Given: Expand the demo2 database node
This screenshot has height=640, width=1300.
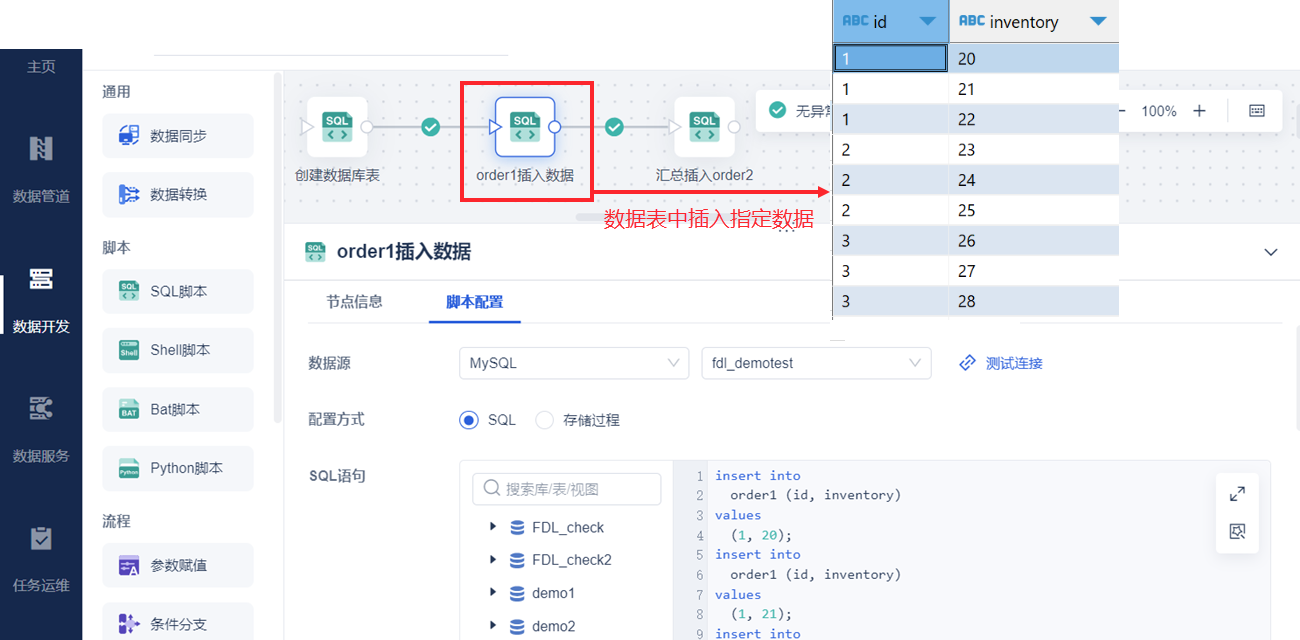Looking at the screenshot, I should 493,626.
